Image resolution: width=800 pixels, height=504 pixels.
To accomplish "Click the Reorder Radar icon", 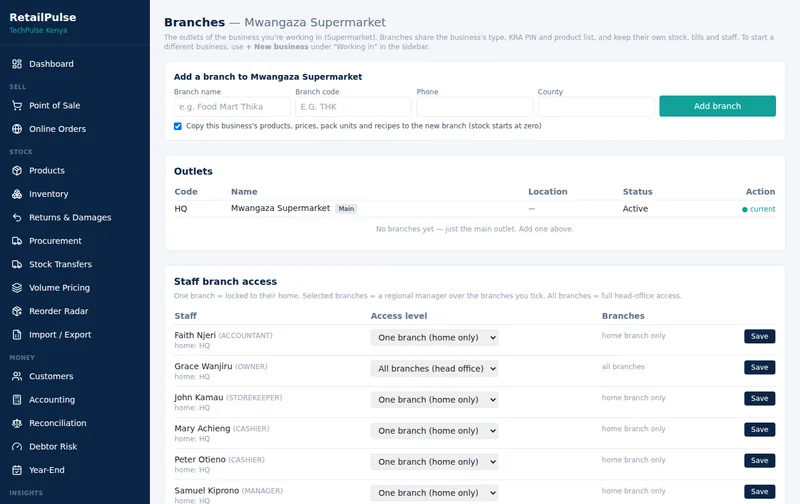I will [17, 312].
